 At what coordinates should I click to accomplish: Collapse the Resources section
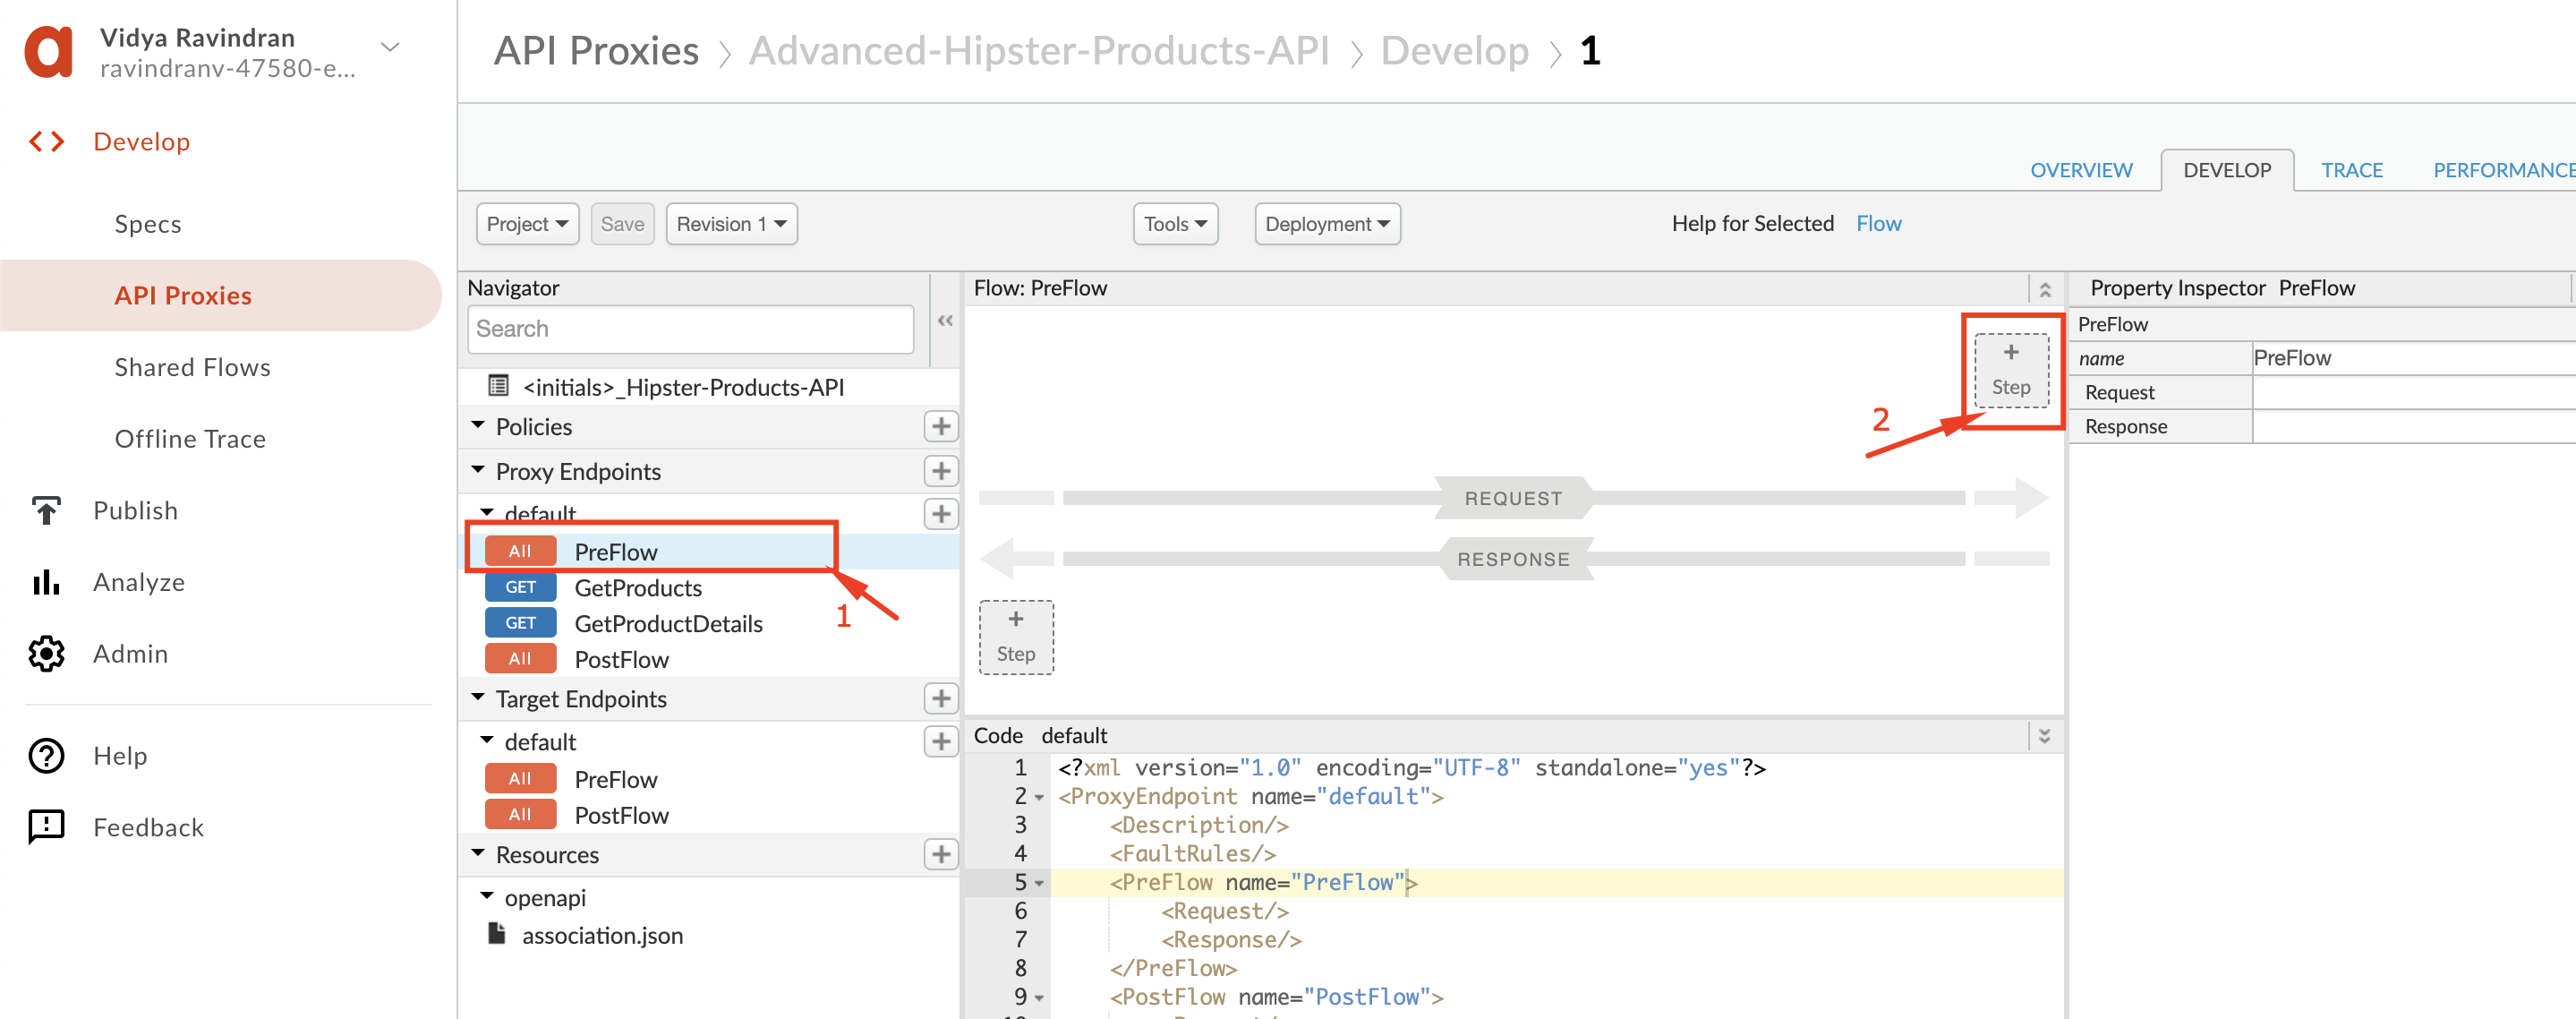(478, 854)
